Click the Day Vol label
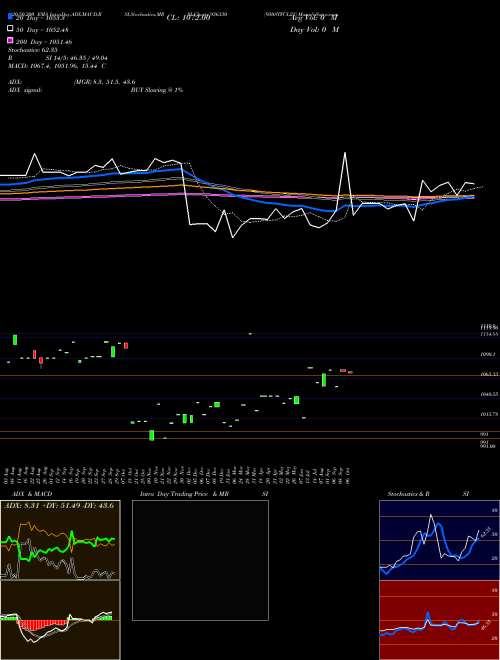This screenshot has height=660, width=500. 314,30
